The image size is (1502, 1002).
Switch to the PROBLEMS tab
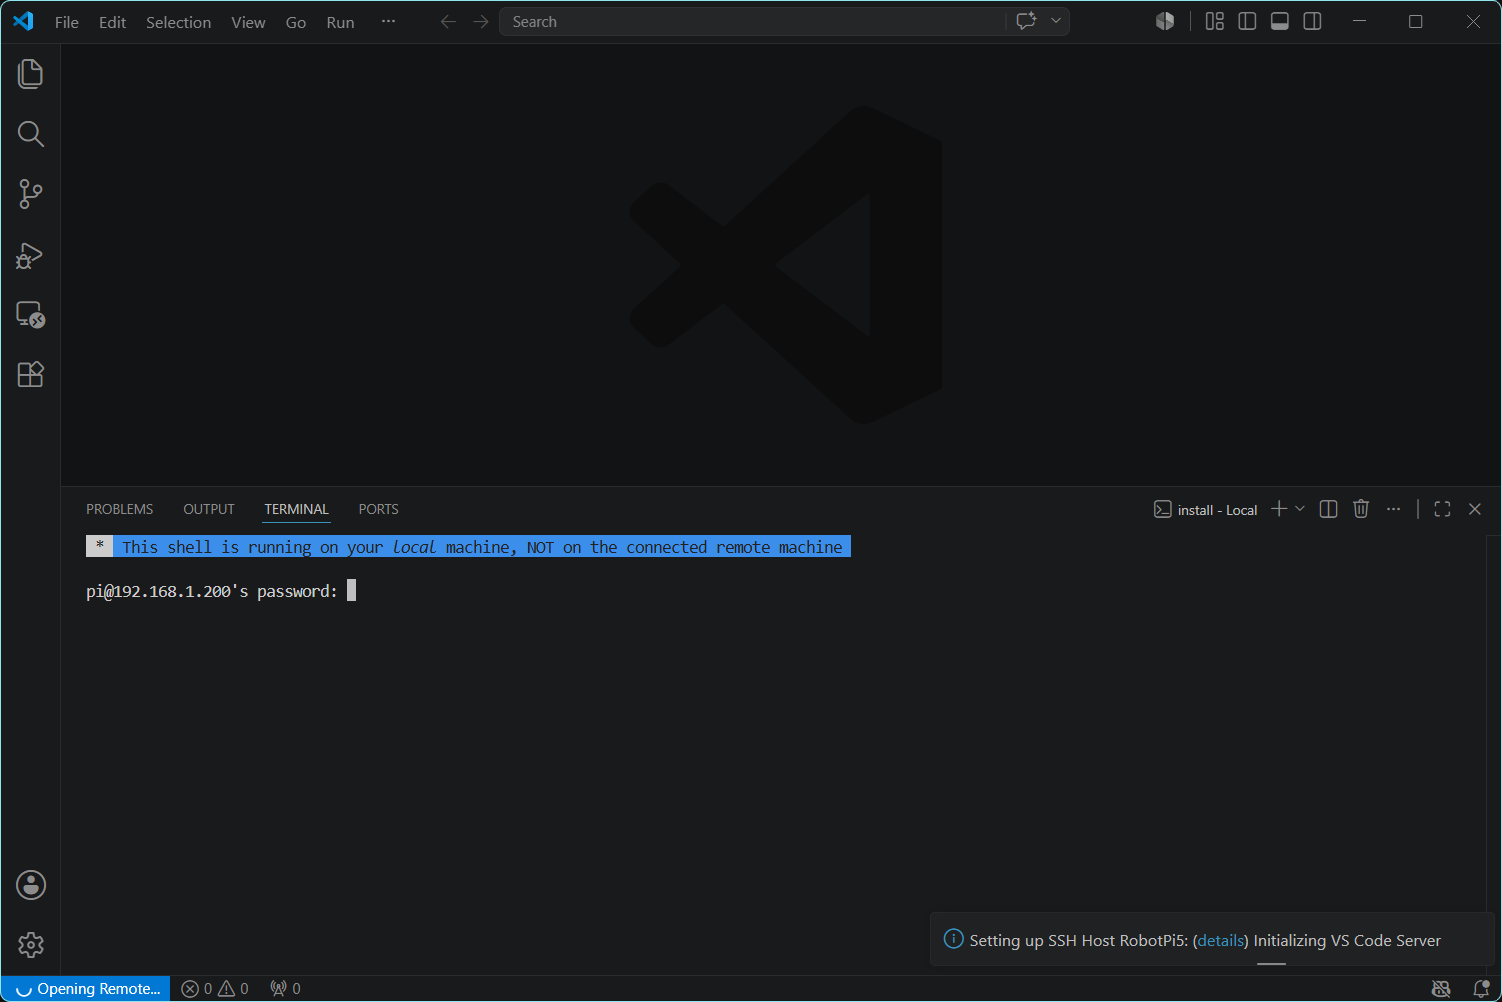click(120, 509)
